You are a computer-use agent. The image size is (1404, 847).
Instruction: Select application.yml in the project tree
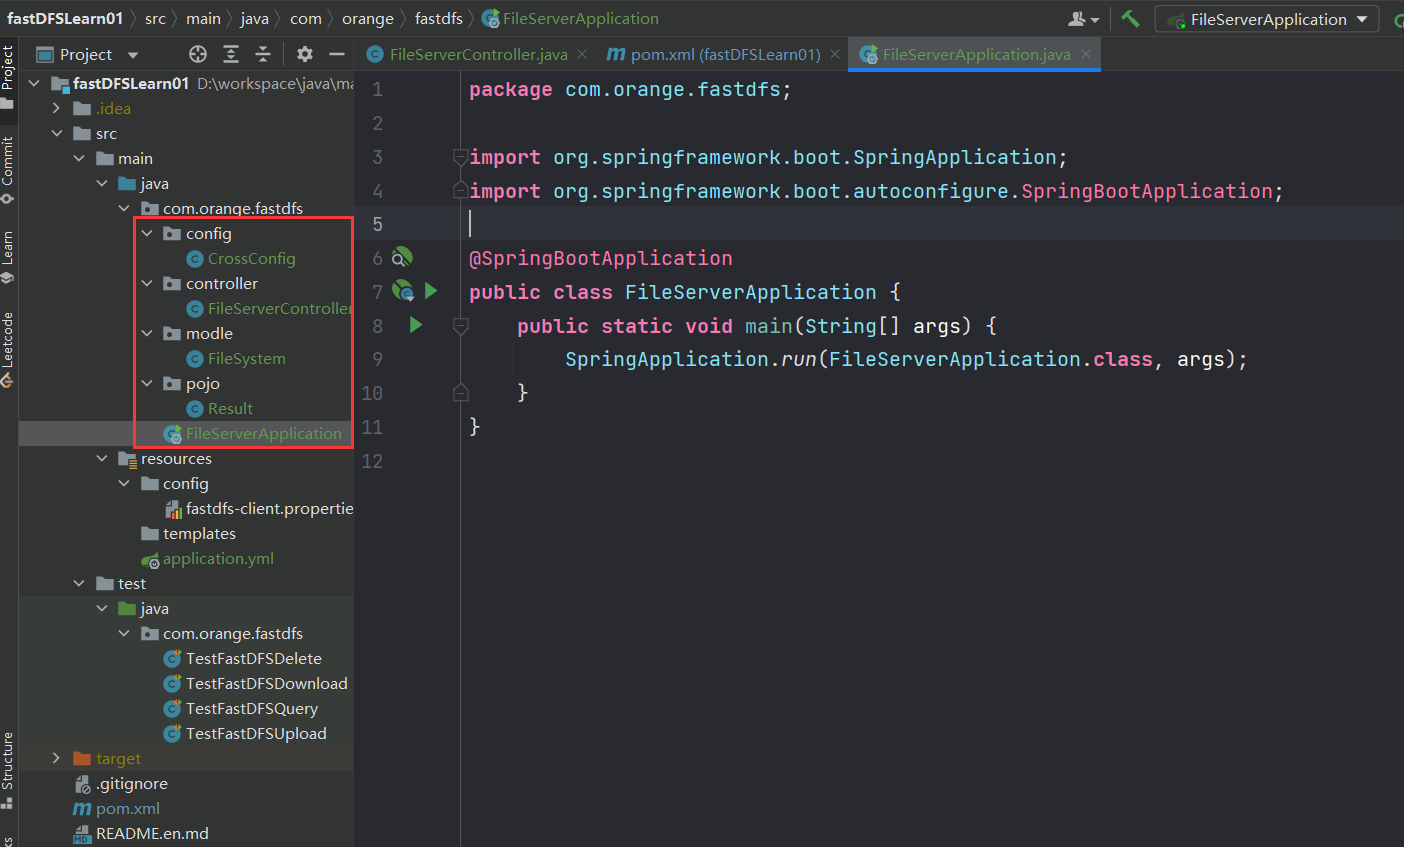pos(218,558)
